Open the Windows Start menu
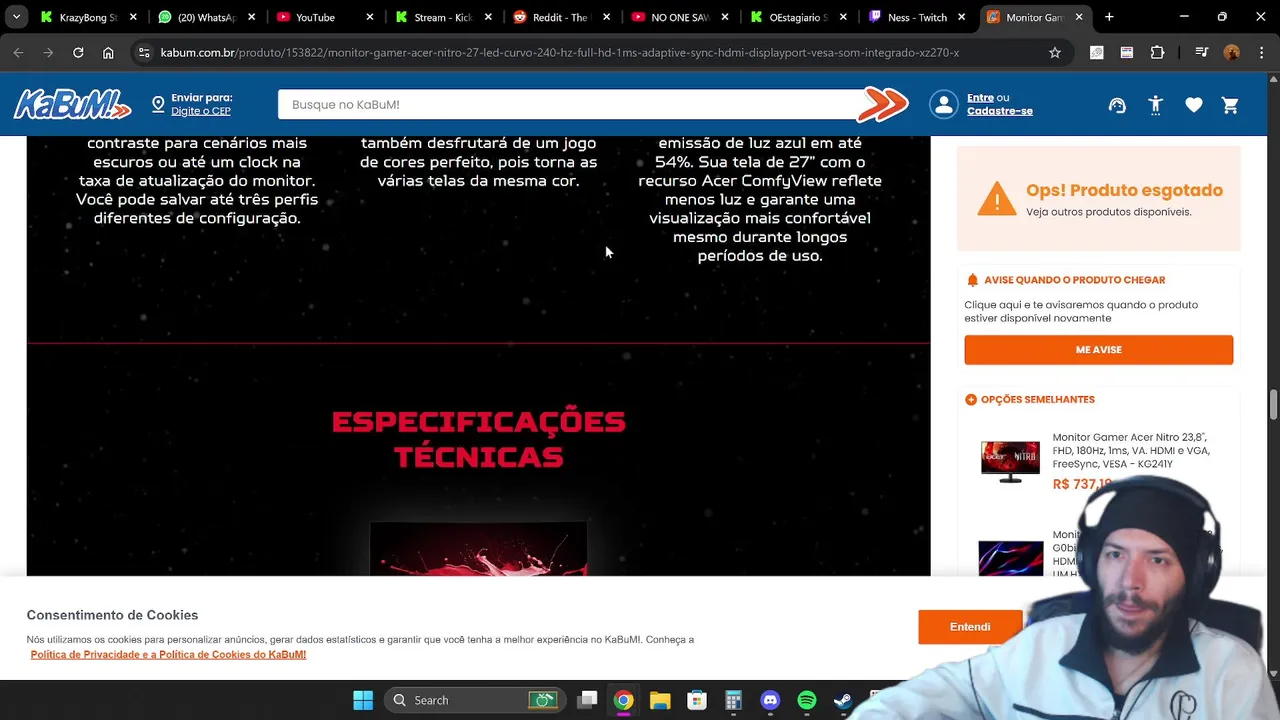The height and width of the screenshot is (720, 1280). (363, 700)
